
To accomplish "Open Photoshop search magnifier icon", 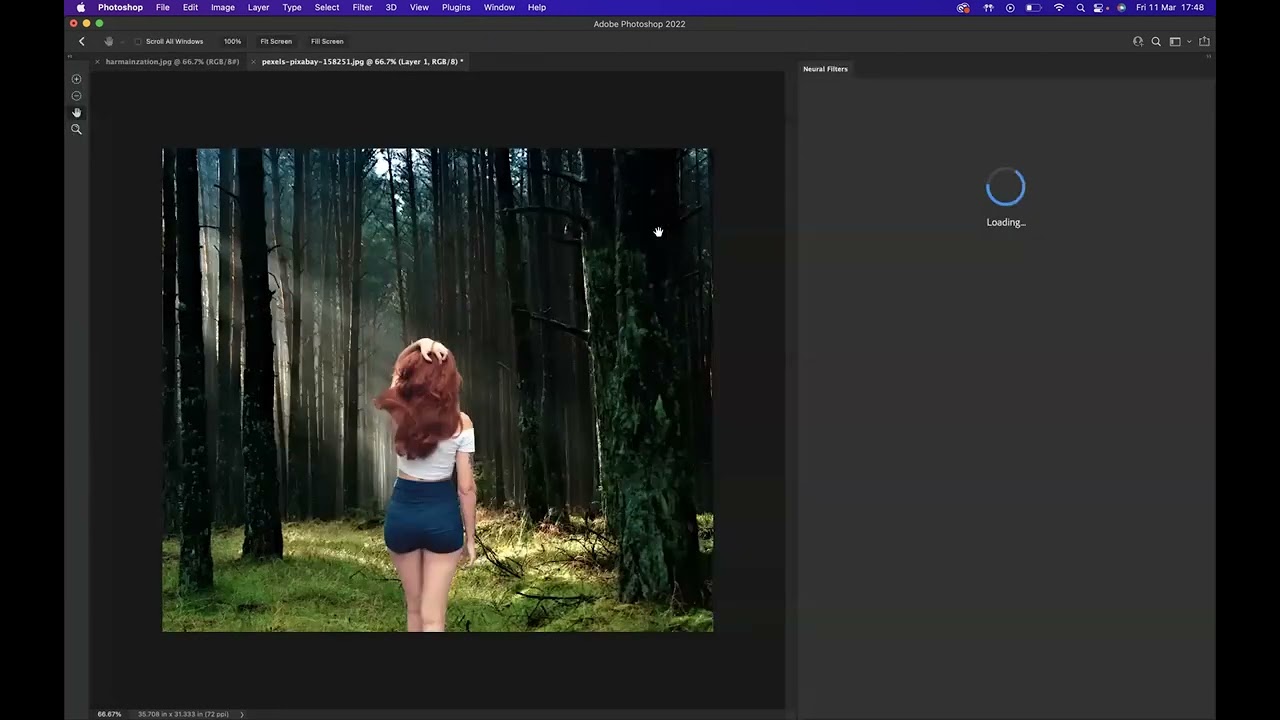I will 1156,41.
